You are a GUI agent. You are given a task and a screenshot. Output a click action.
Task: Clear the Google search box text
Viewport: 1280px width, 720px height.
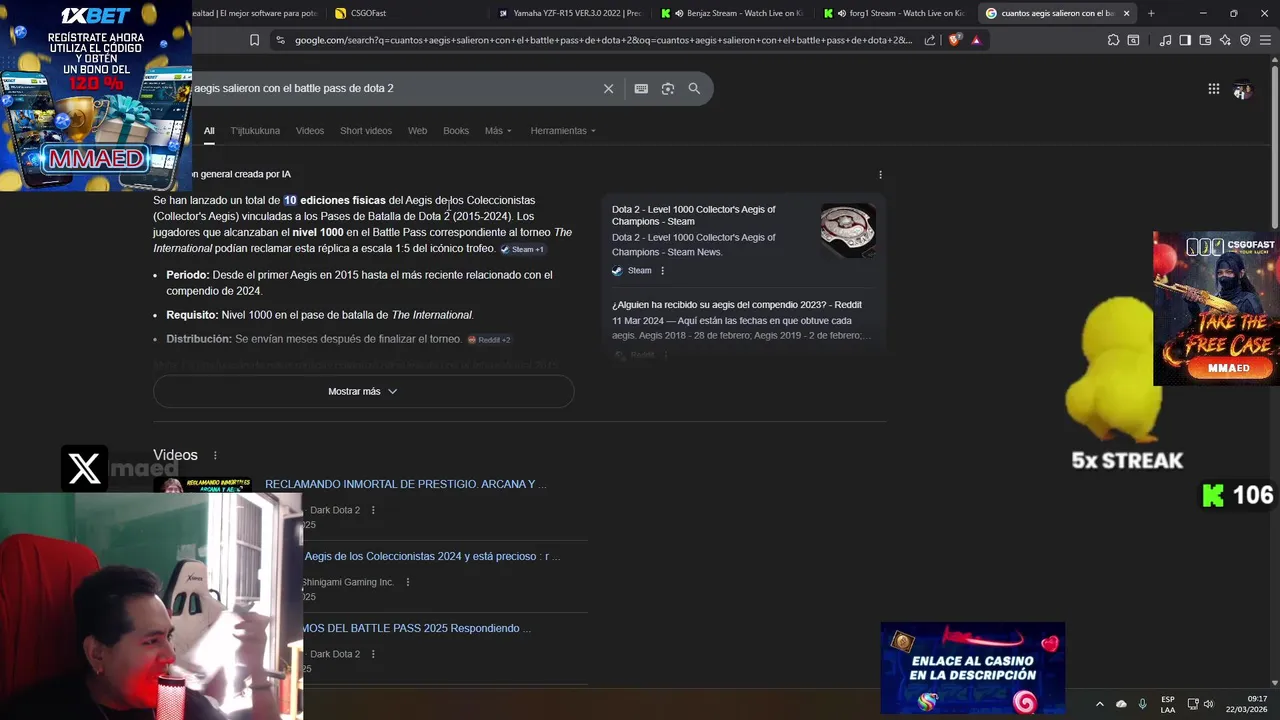tap(608, 88)
